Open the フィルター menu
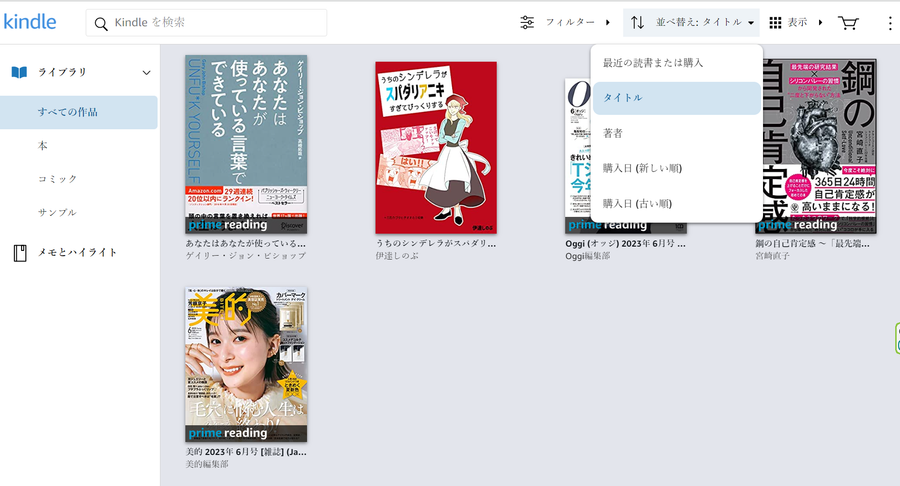Screen dimensions: 900x486 coord(577,22)
